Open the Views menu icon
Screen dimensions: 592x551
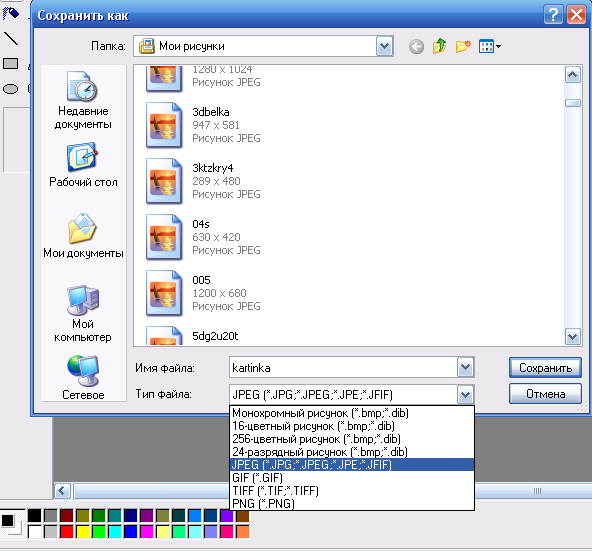[489, 46]
